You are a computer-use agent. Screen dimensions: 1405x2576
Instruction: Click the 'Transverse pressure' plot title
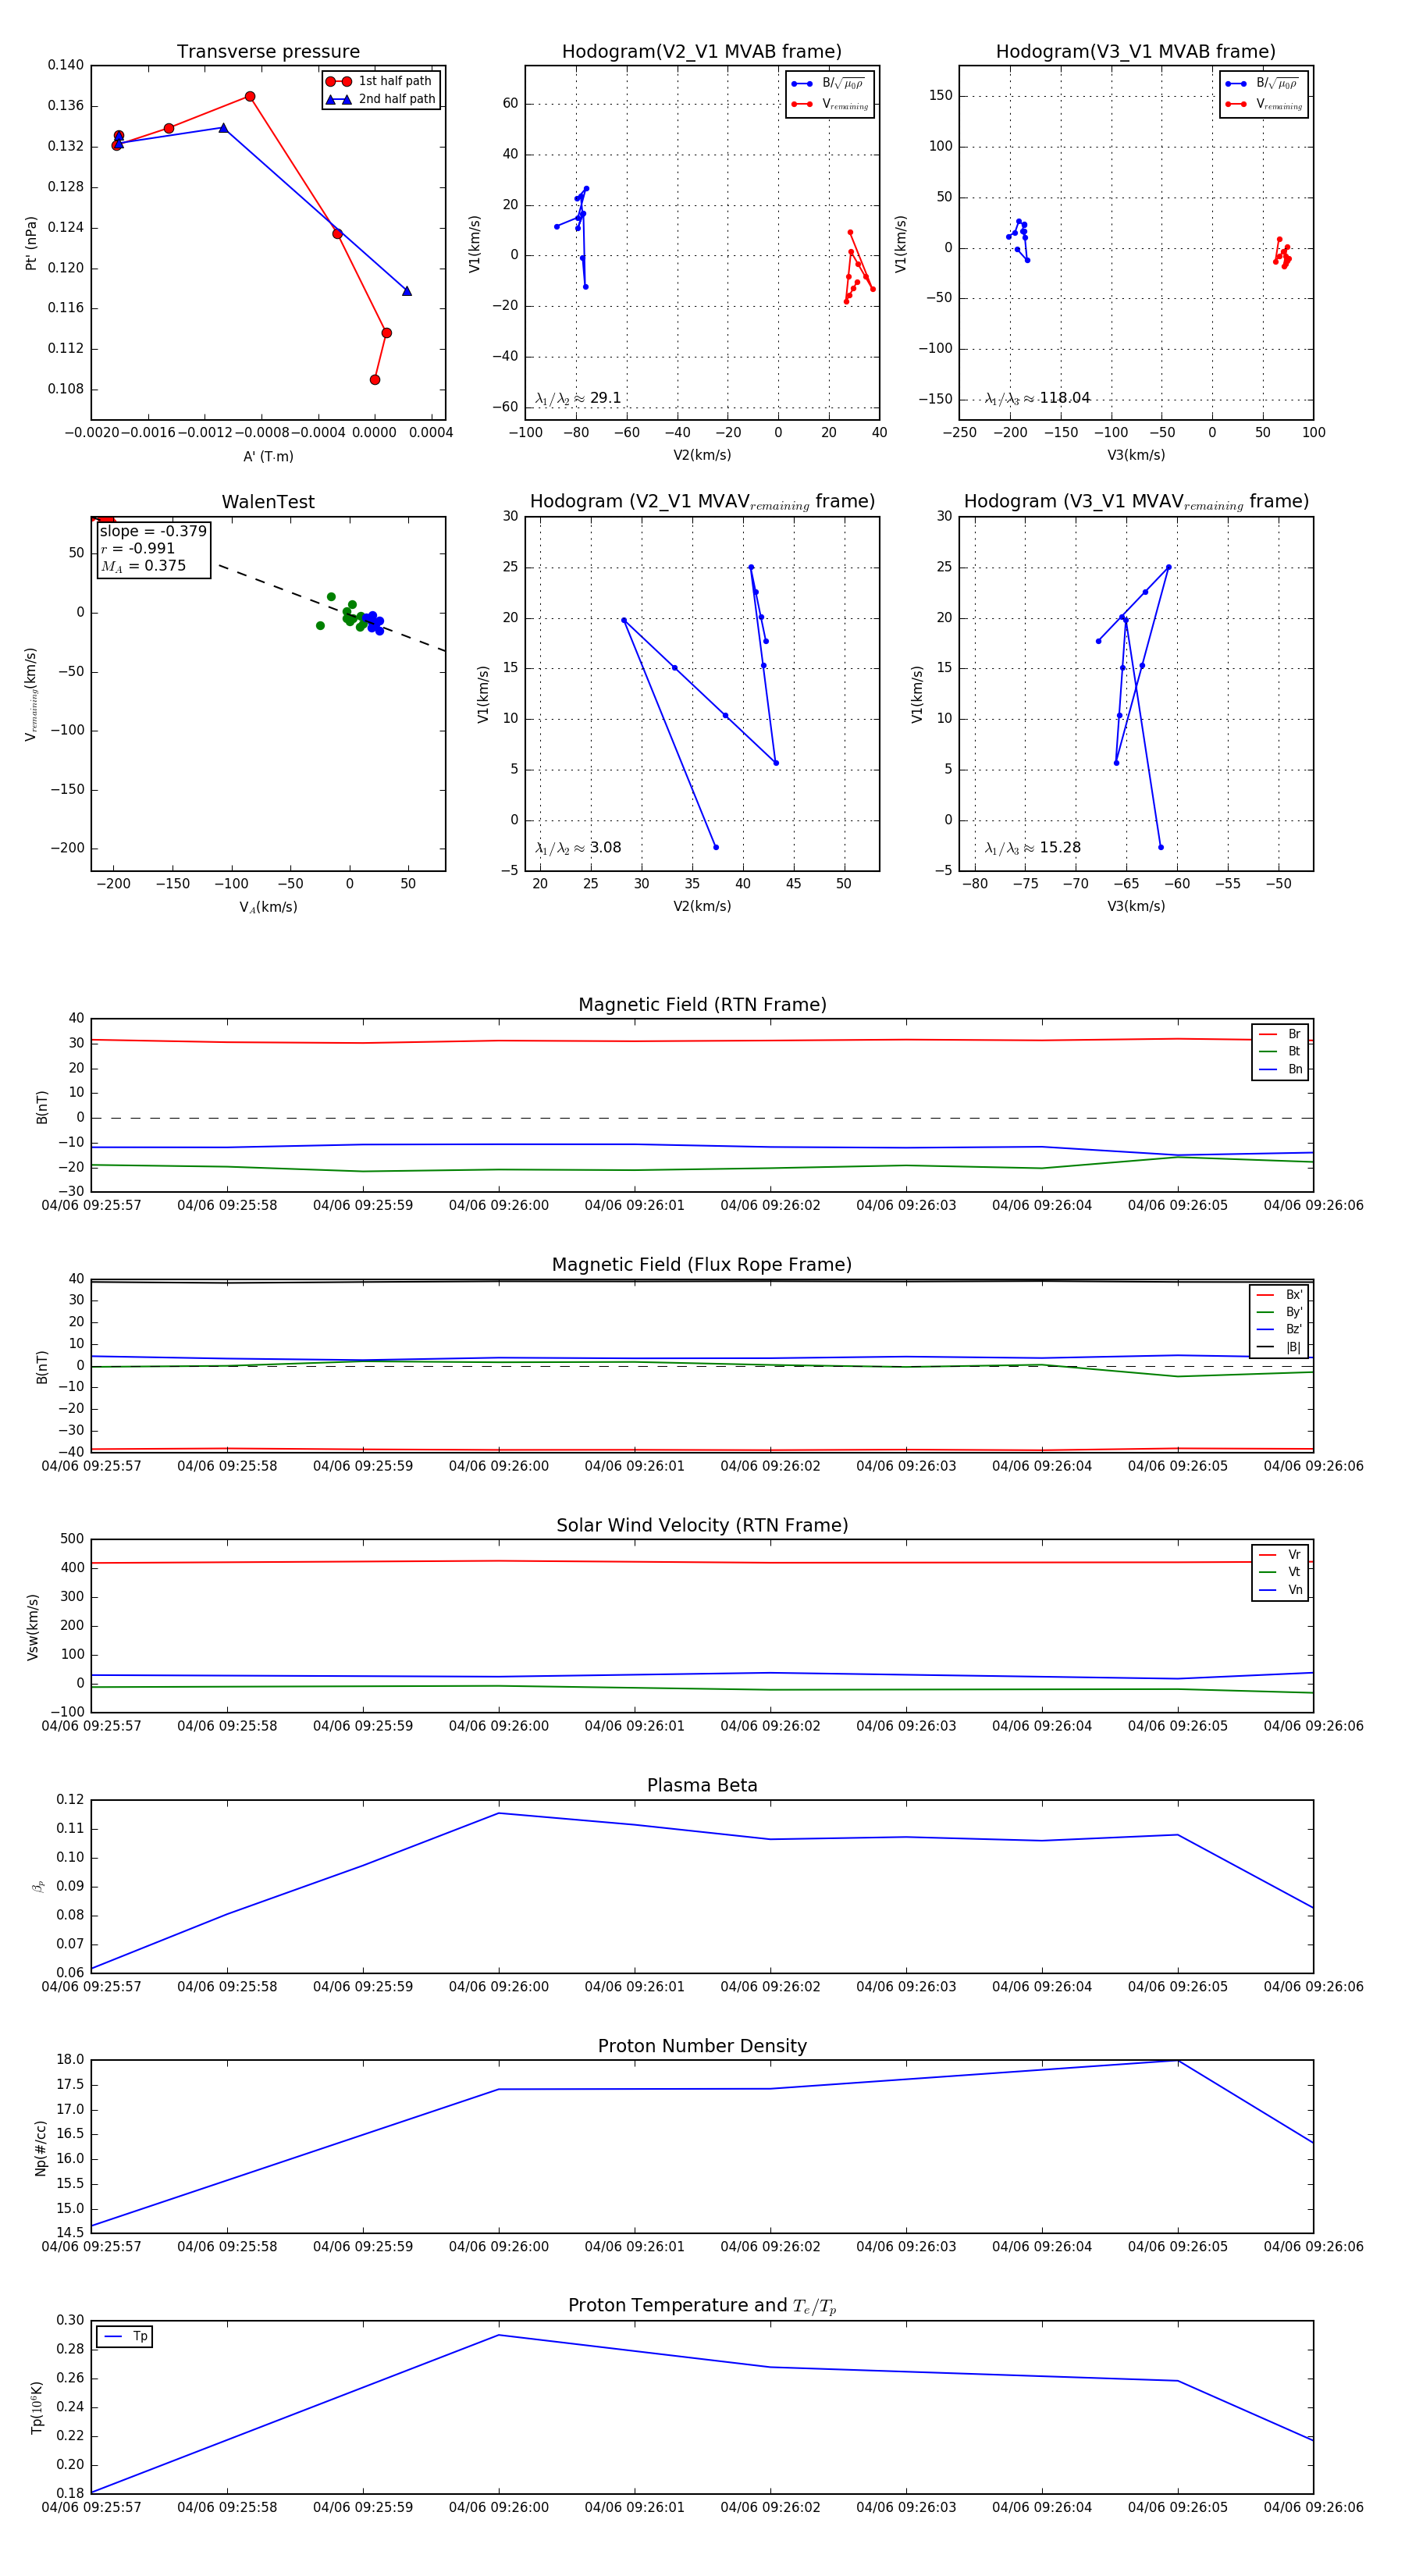pyautogui.click(x=268, y=52)
